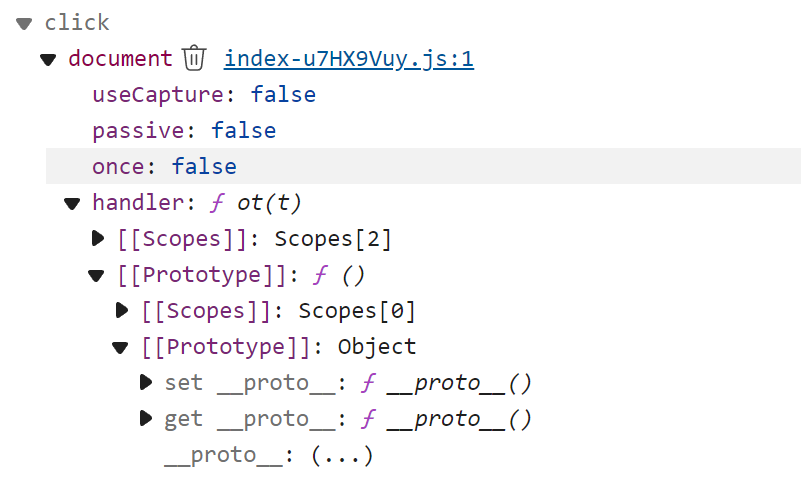Expand the get __proto__ property

pos(146,419)
